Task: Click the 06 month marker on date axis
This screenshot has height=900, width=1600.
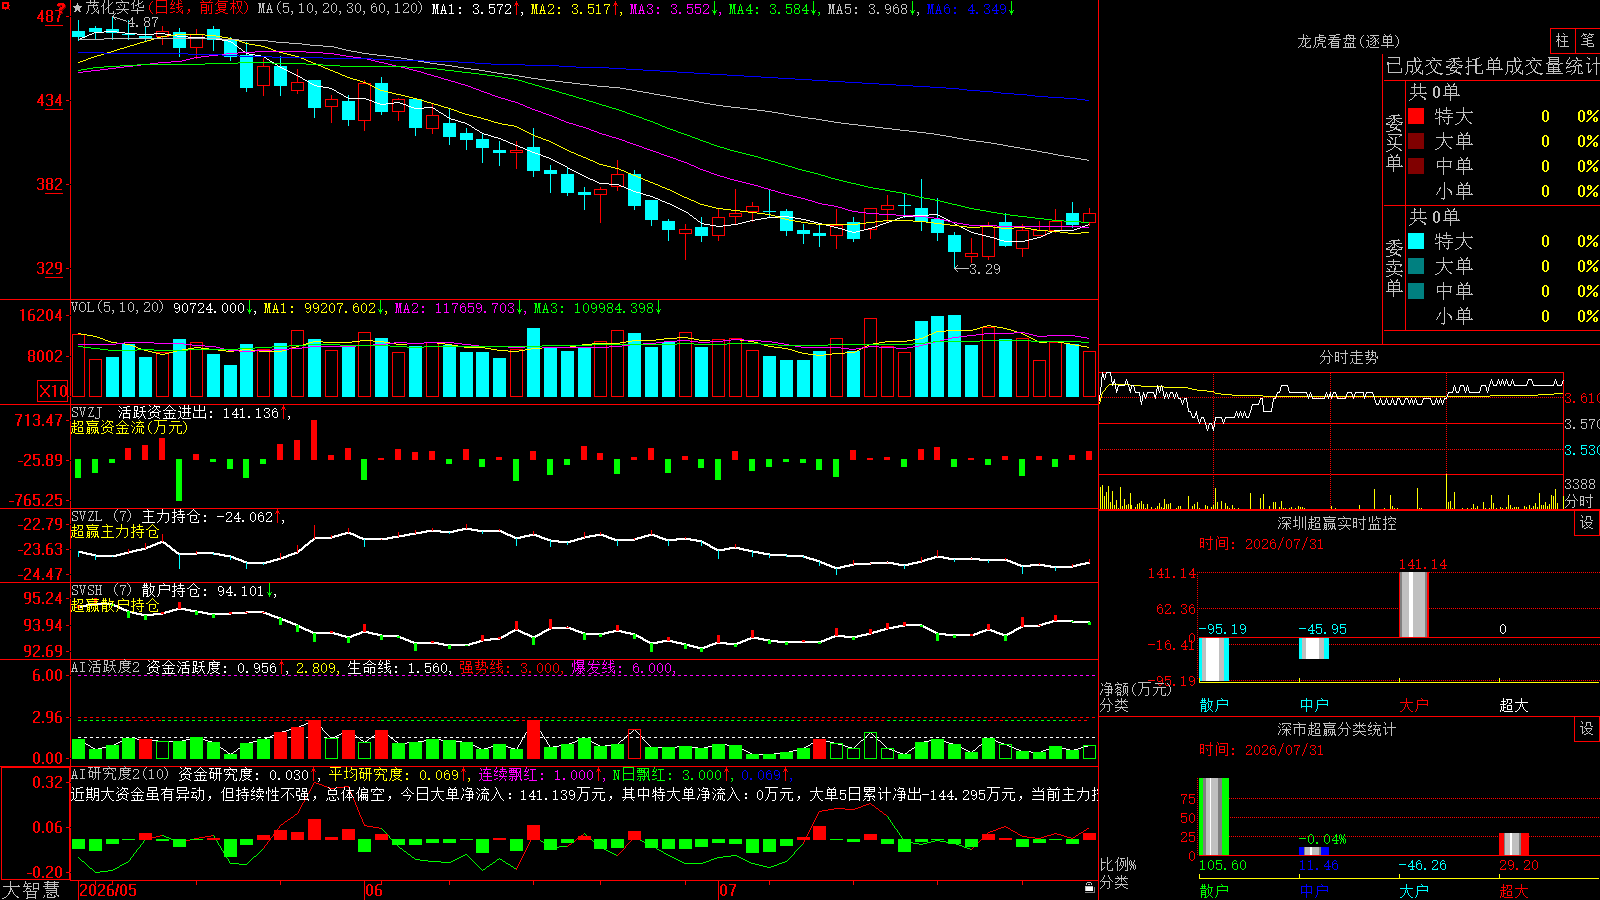Action: coord(374,890)
